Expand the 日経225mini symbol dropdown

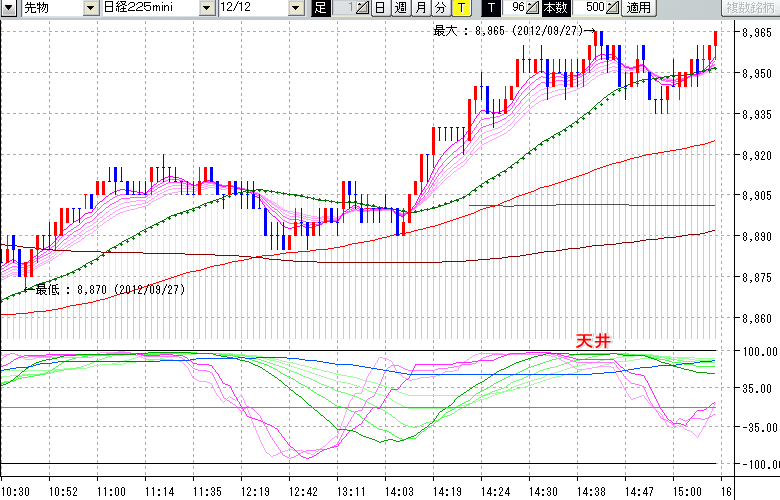[206, 8]
